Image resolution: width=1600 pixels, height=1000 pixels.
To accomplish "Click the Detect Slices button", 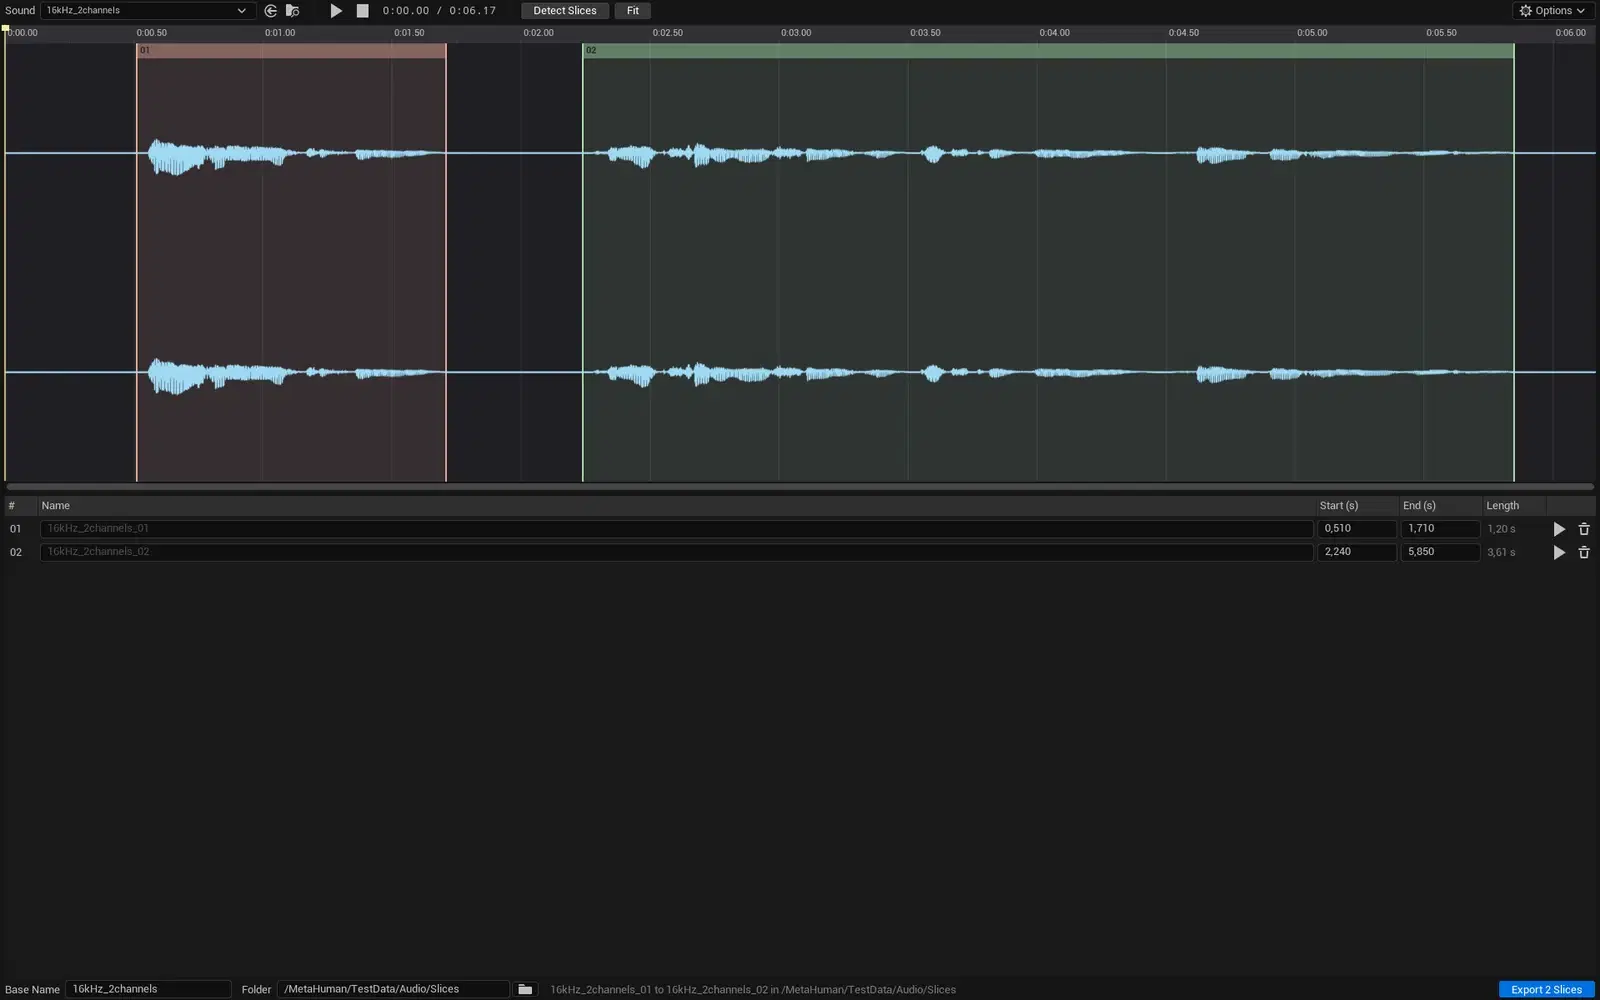I will [x=565, y=11].
